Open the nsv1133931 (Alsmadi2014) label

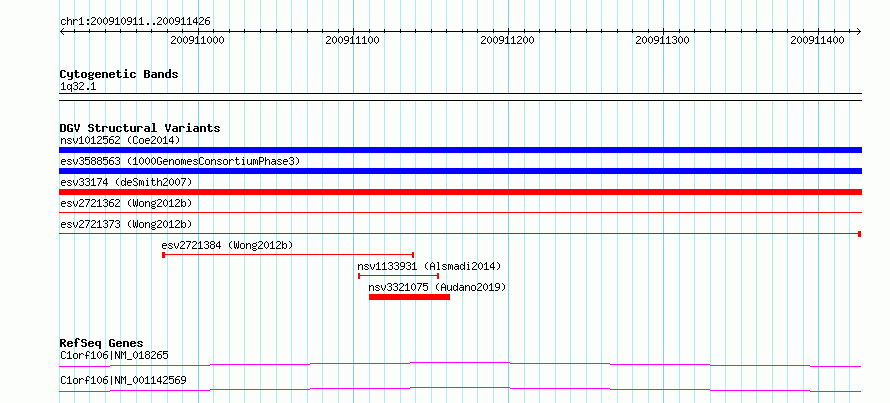click(x=429, y=266)
